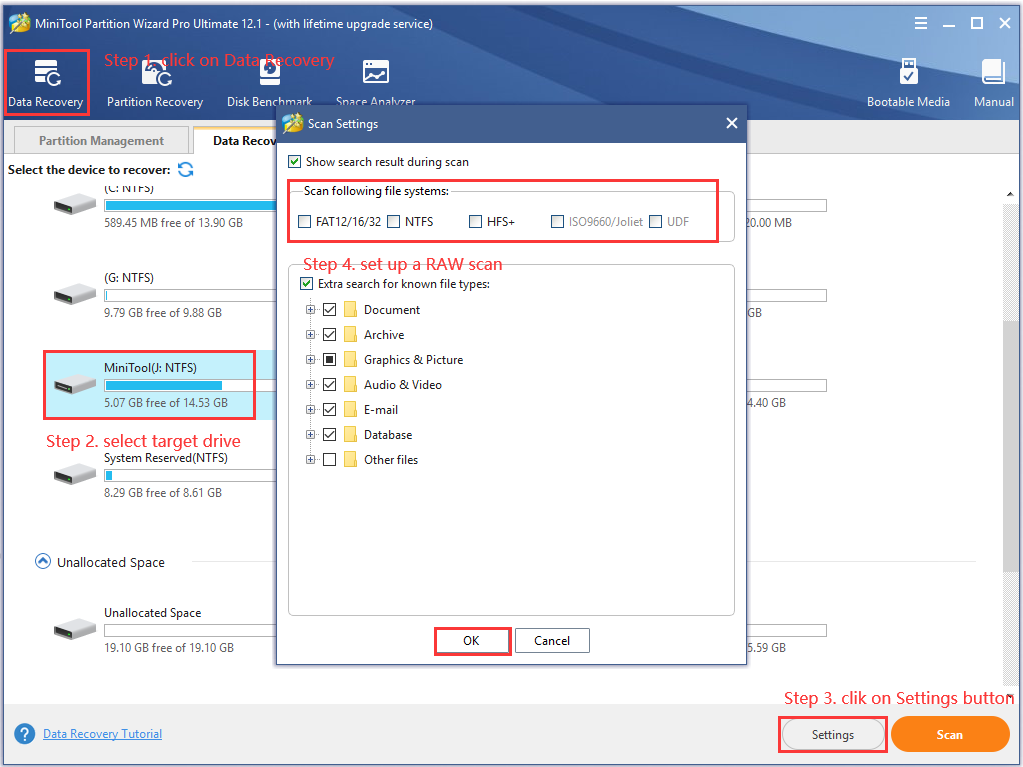Click the Document folder icon
The height and width of the screenshot is (767, 1023).
pos(350,310)
